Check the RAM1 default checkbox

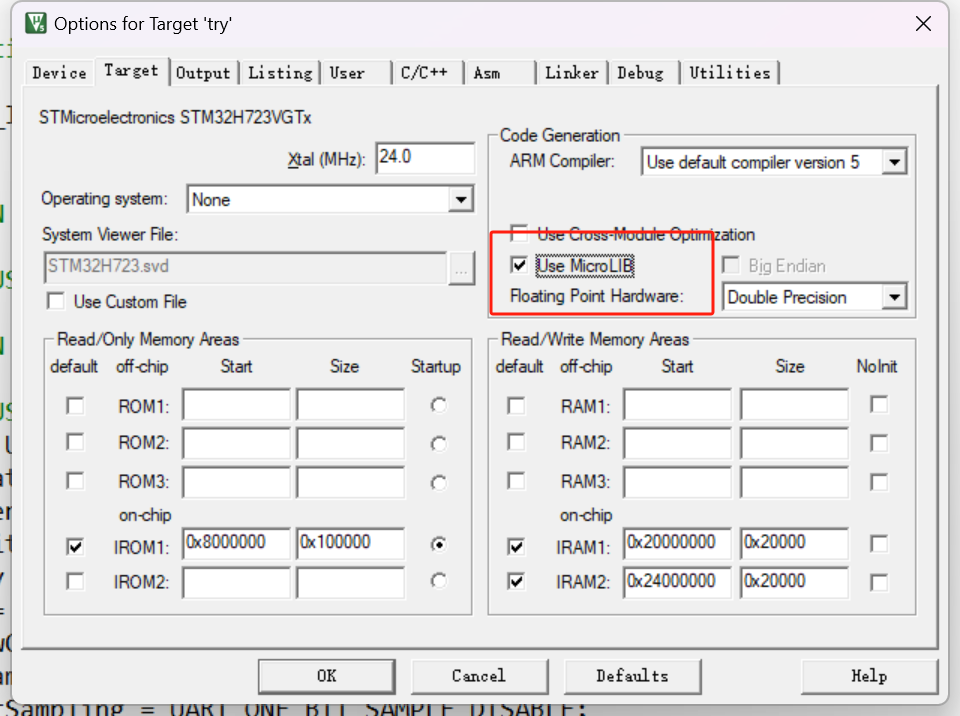(516, 405)
